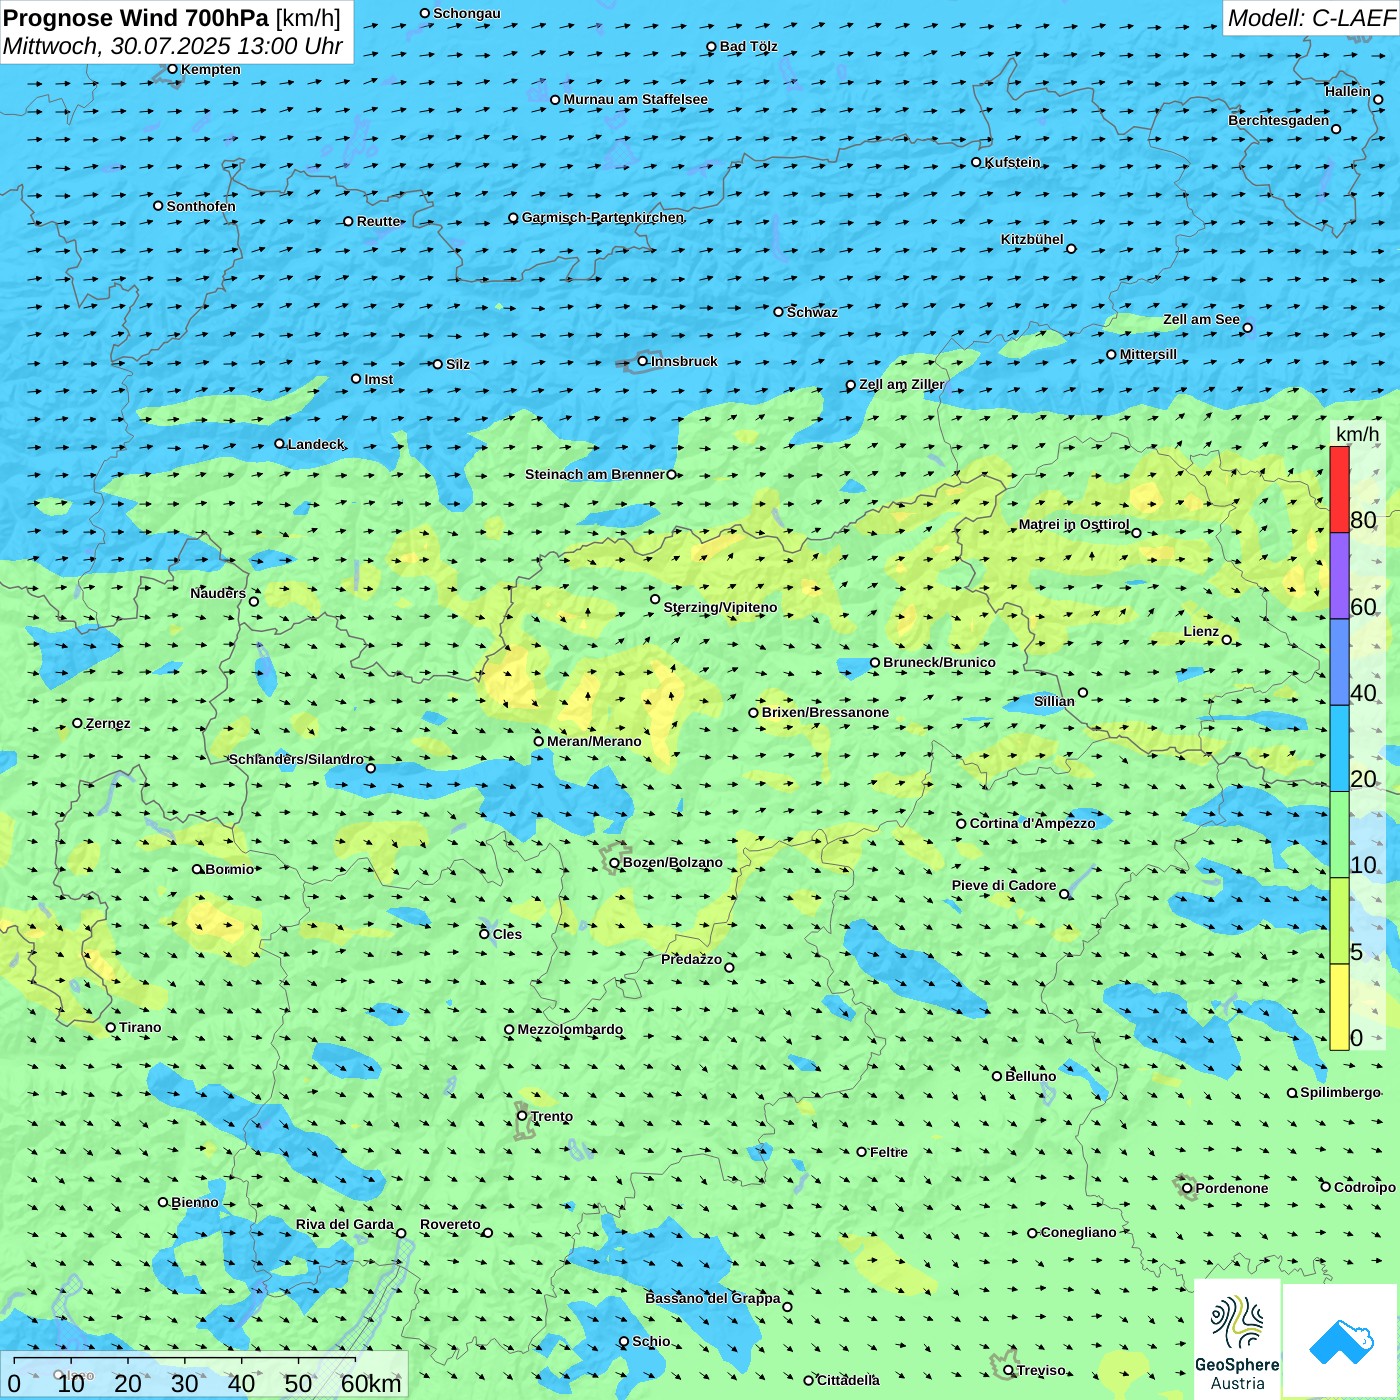This screenshot has width=1400, height=1400.
Task: Click the Kitzbühel label
Action: 1032,239
